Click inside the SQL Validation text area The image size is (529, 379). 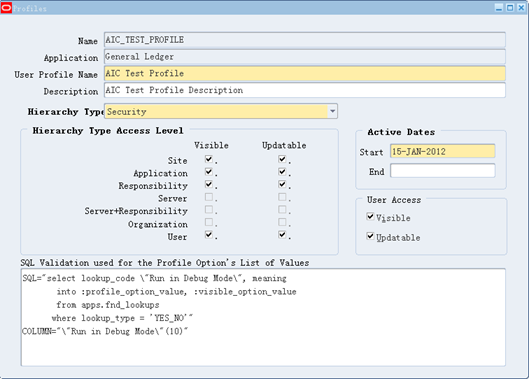263,317
